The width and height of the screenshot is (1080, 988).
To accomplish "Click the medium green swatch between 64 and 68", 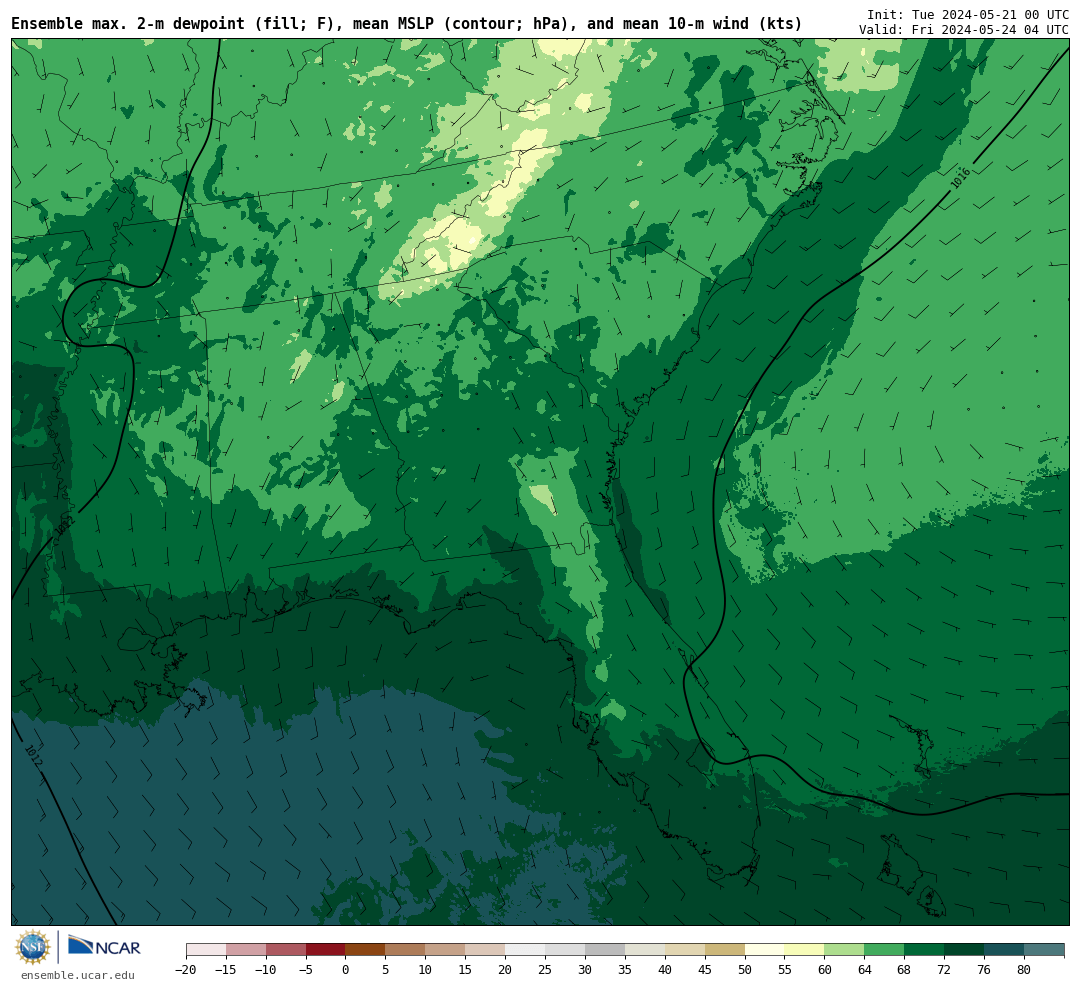I will tap(885, 950).
